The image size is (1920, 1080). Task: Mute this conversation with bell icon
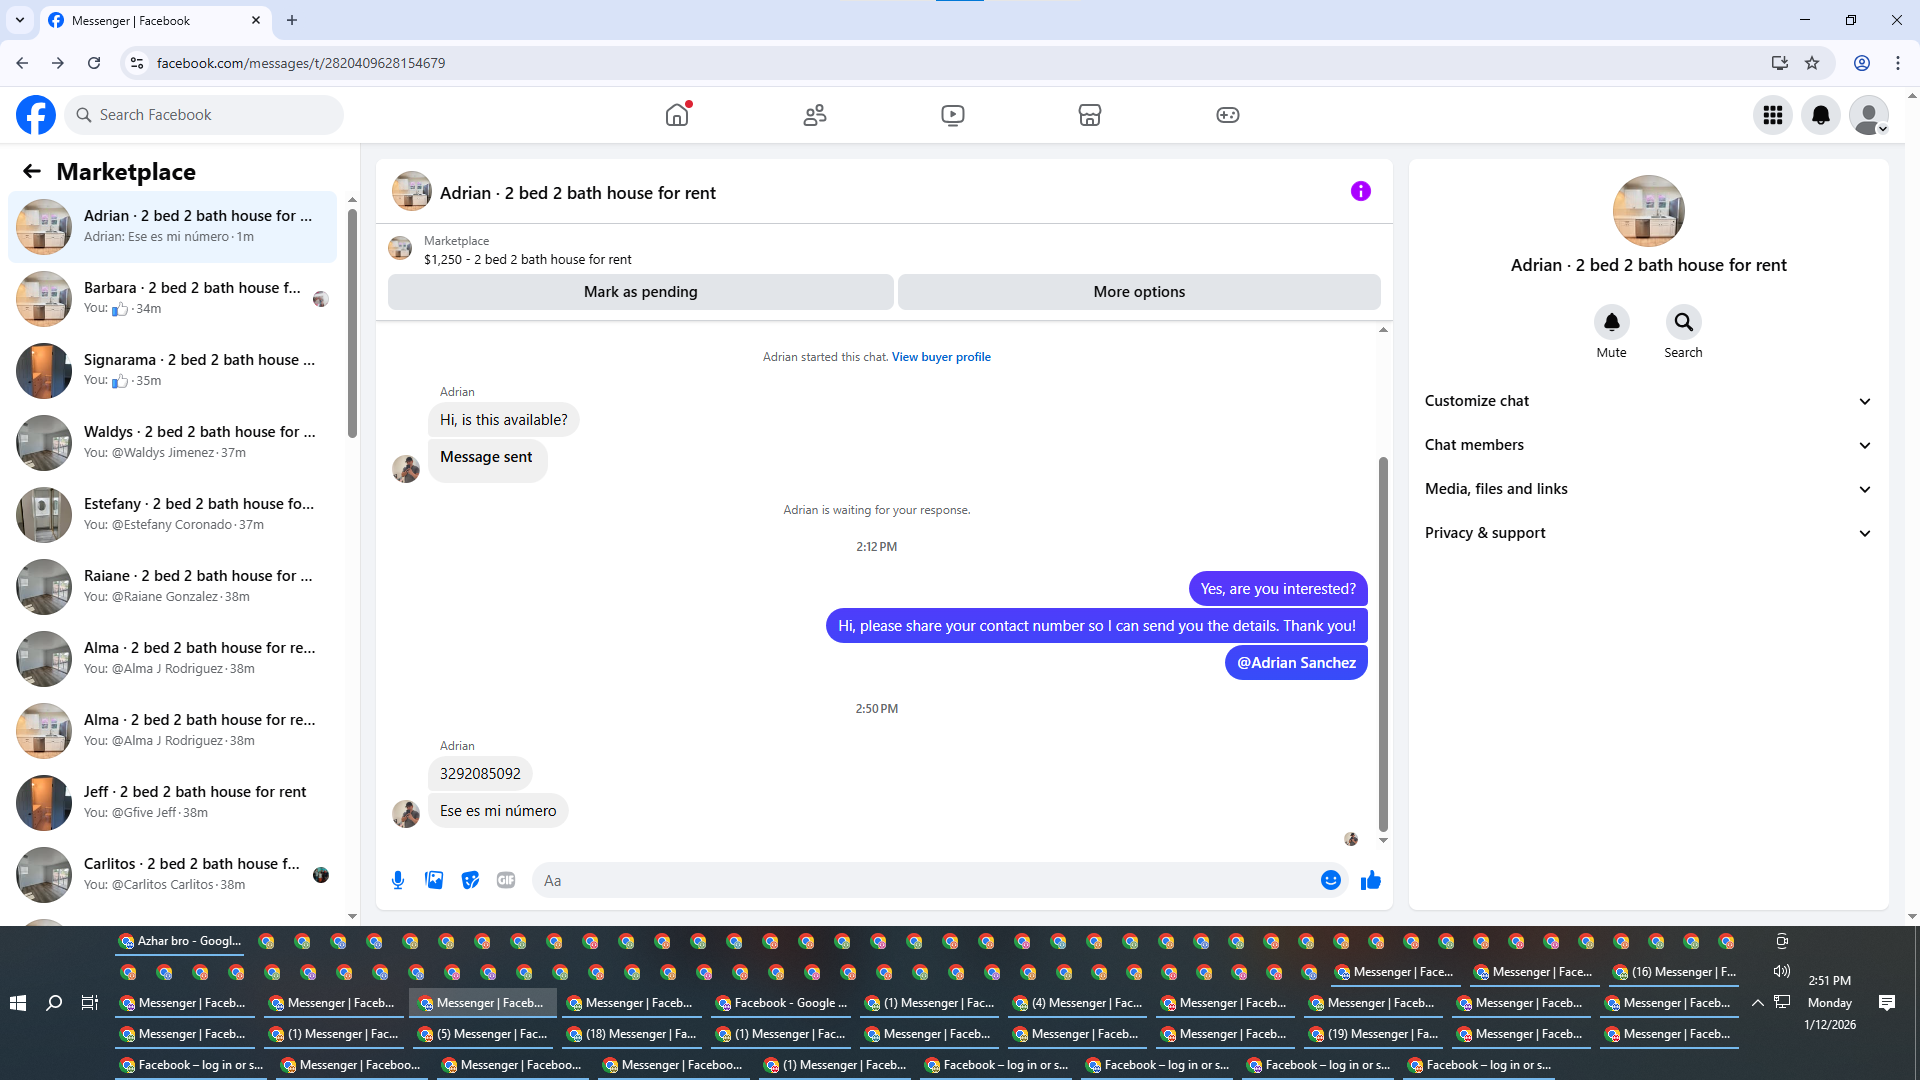click(x=1611, y=322)
